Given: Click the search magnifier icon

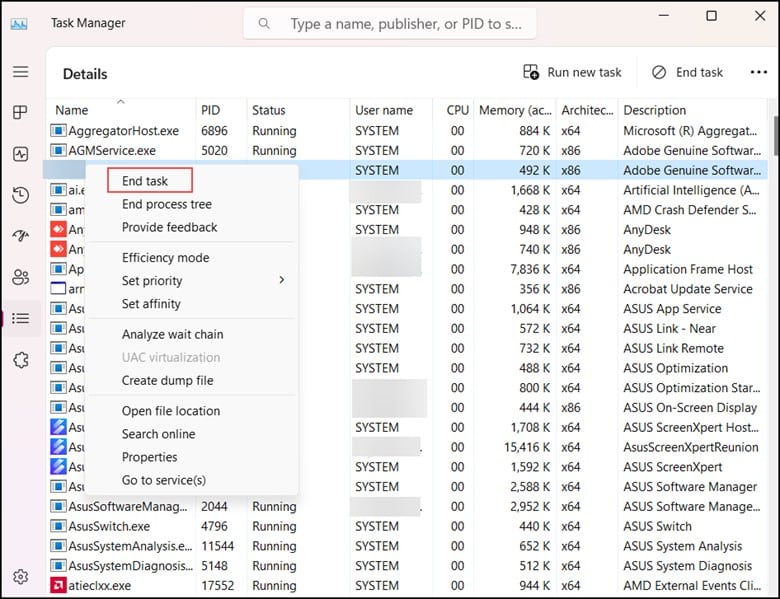Looking at the screenshot, I should 264,23.
